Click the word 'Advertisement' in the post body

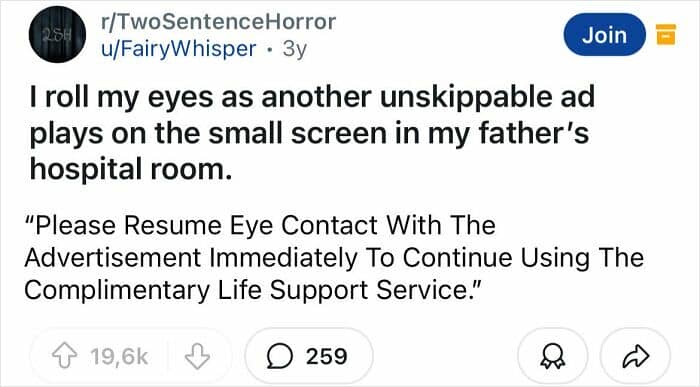(113, 258)
